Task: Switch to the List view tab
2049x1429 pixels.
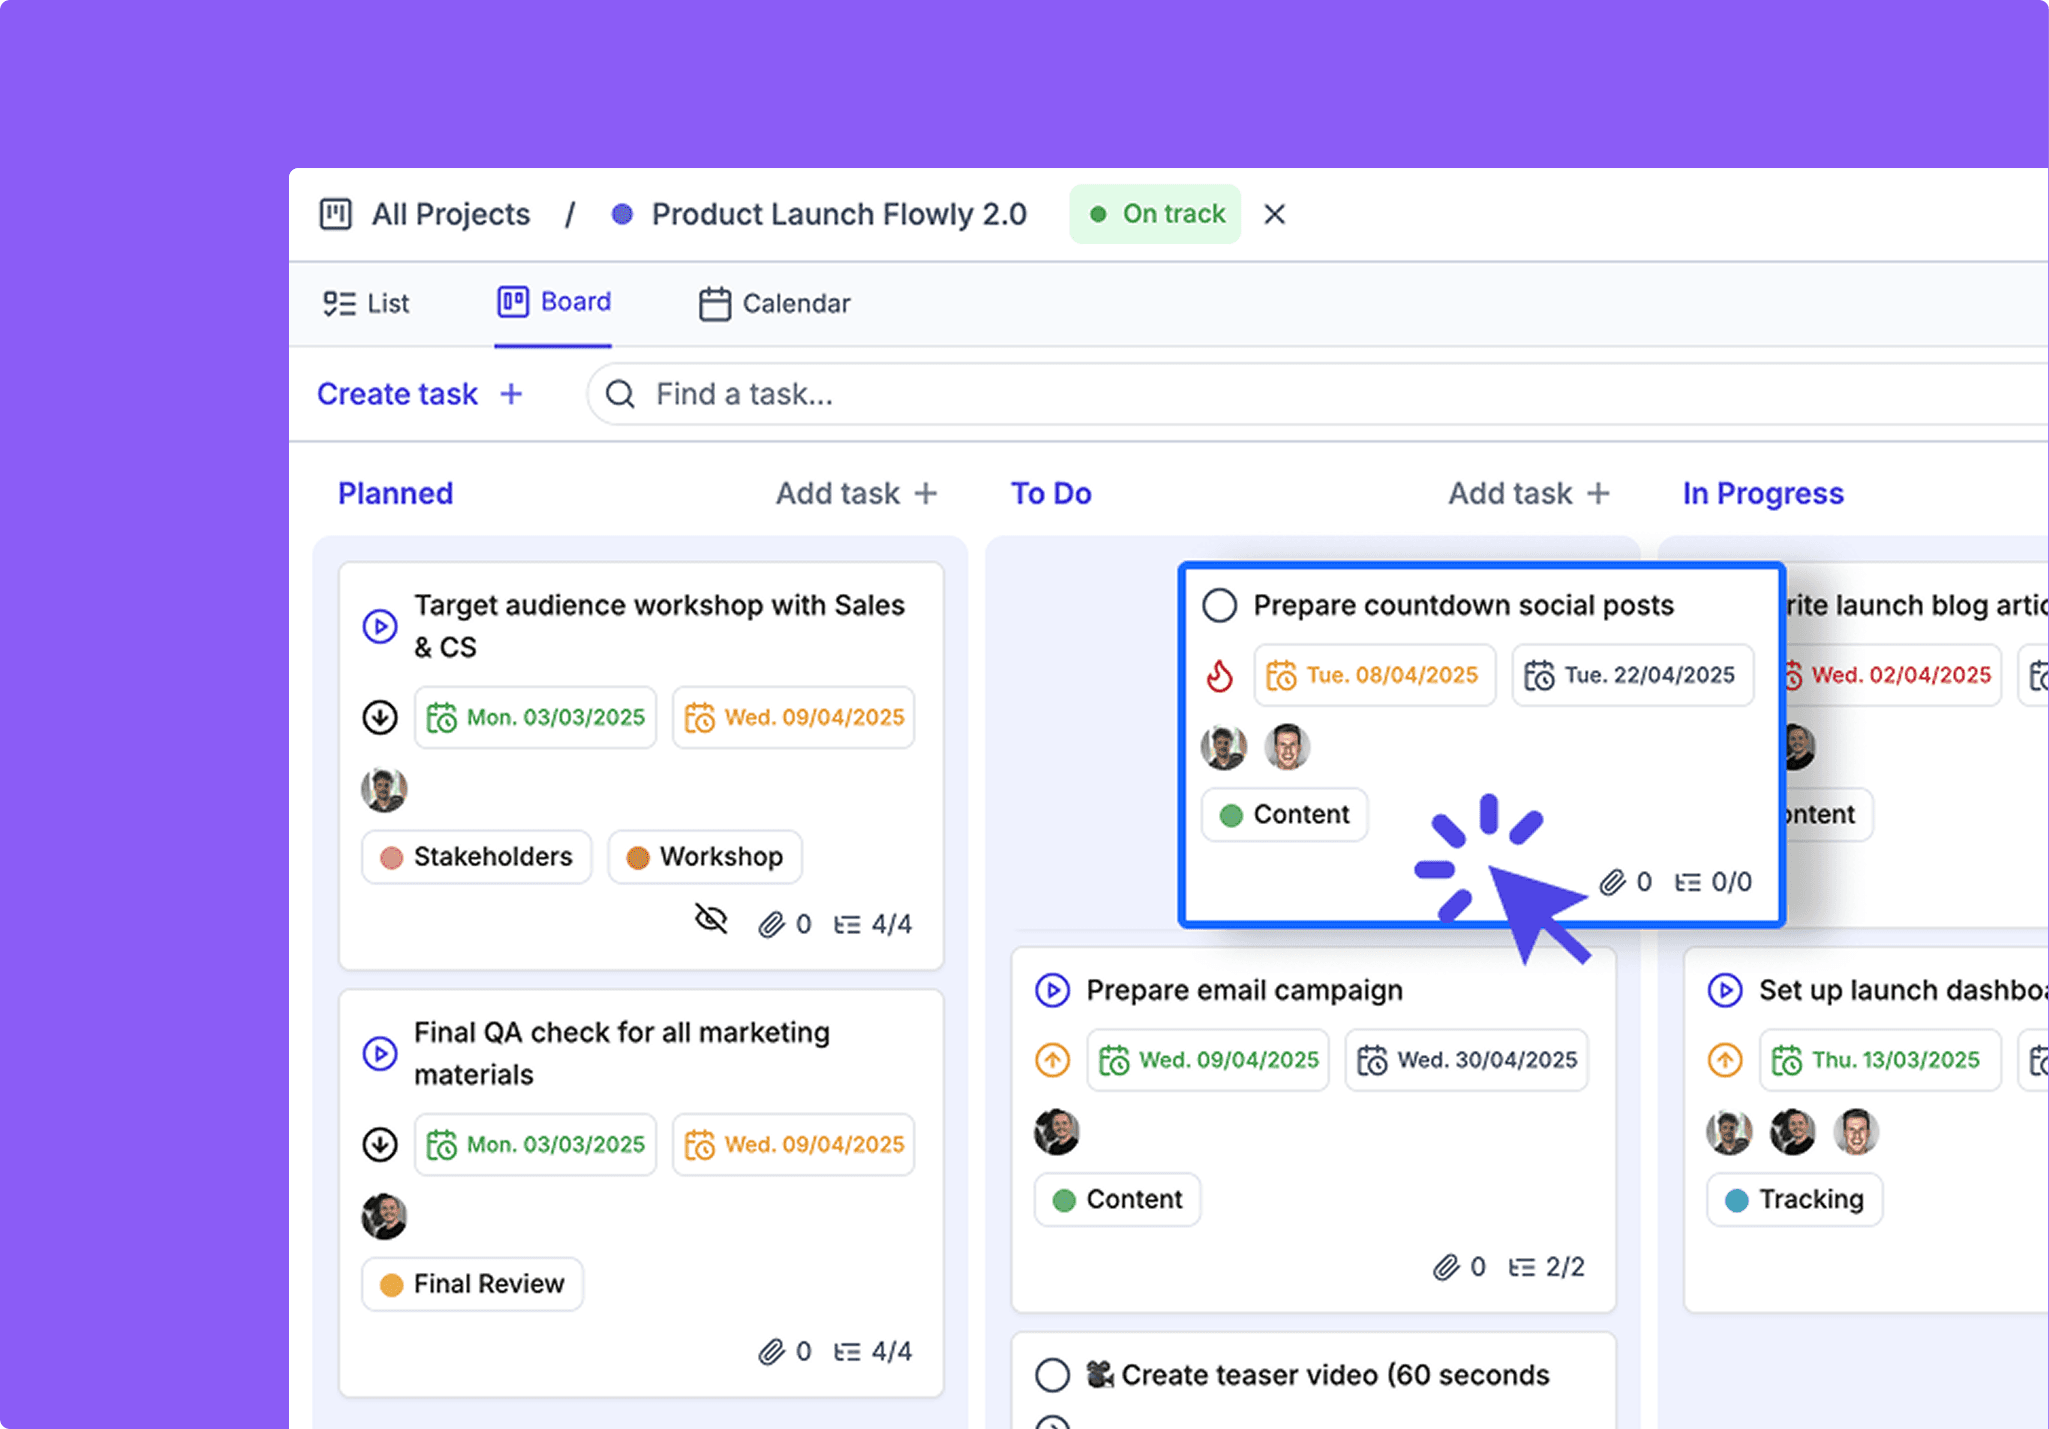Action: pyautogui.click(x=366, y=303)
